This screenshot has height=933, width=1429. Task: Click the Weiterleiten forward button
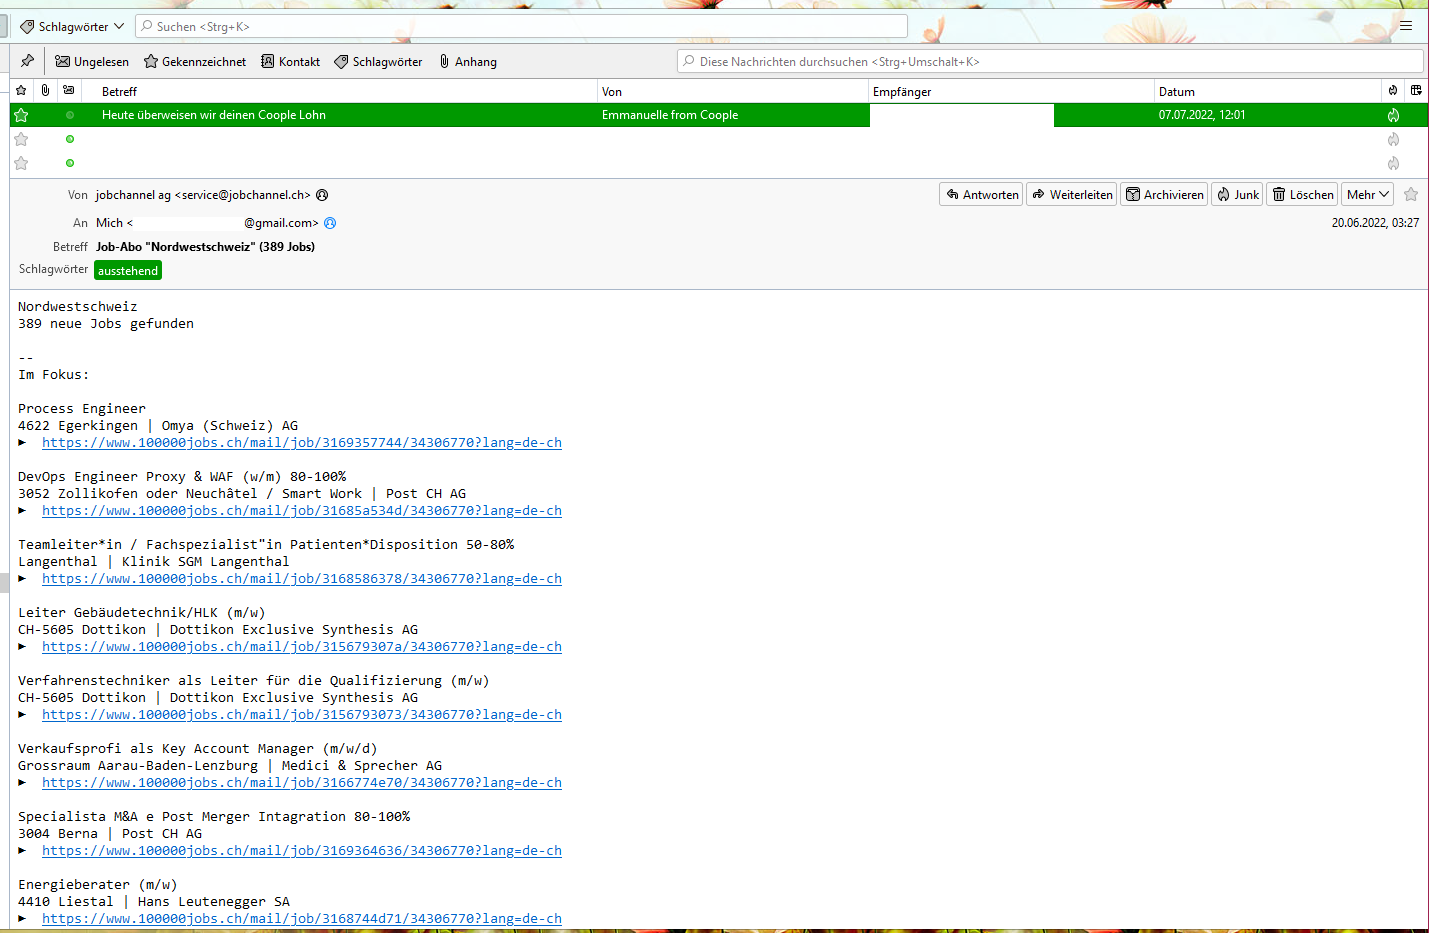click(x=1072, y=194)
